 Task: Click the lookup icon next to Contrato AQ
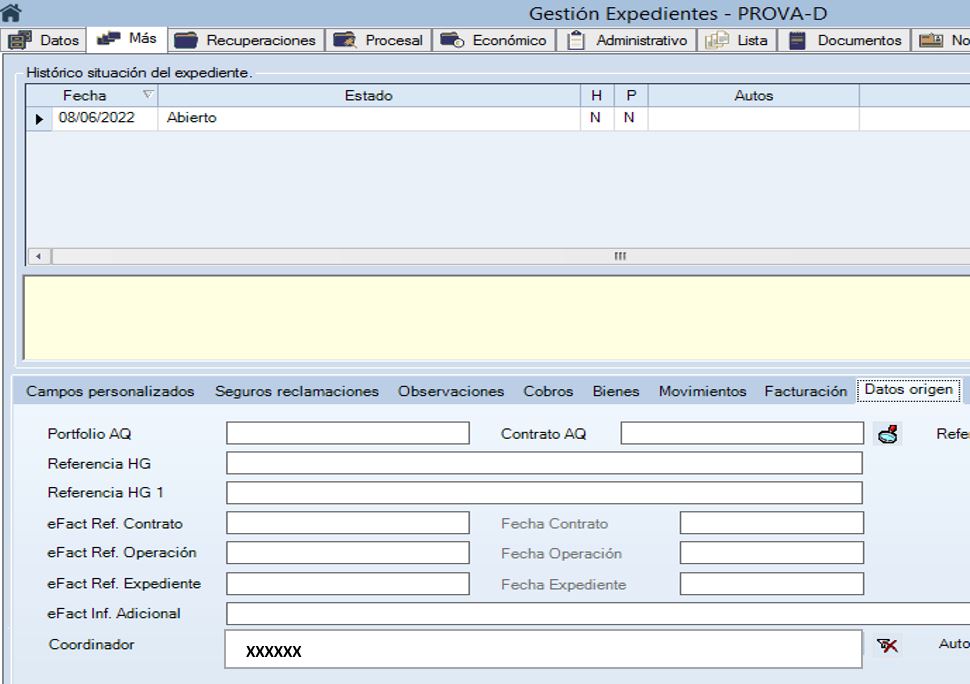(x=886, y=433)
